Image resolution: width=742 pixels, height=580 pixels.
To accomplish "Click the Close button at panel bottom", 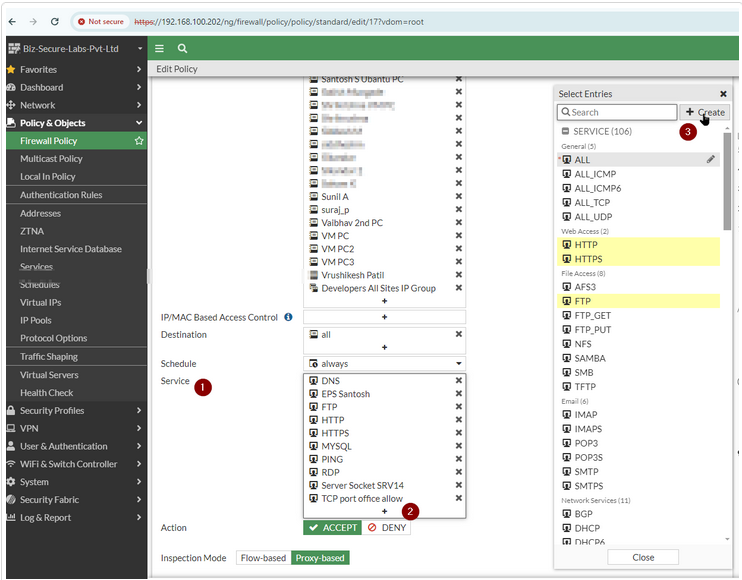I will 643,557.
